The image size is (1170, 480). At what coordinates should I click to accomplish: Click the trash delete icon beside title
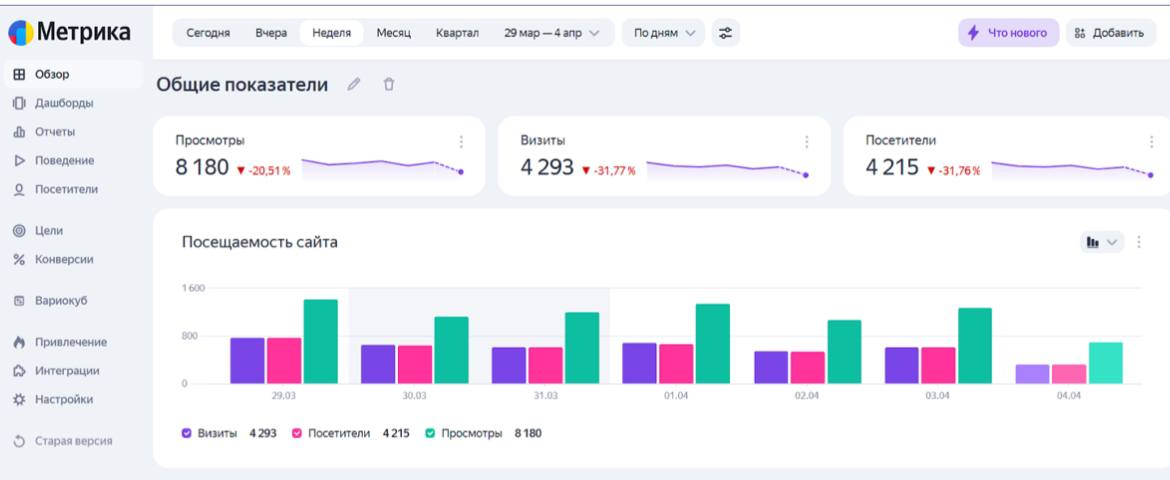[x=388, y=87]
